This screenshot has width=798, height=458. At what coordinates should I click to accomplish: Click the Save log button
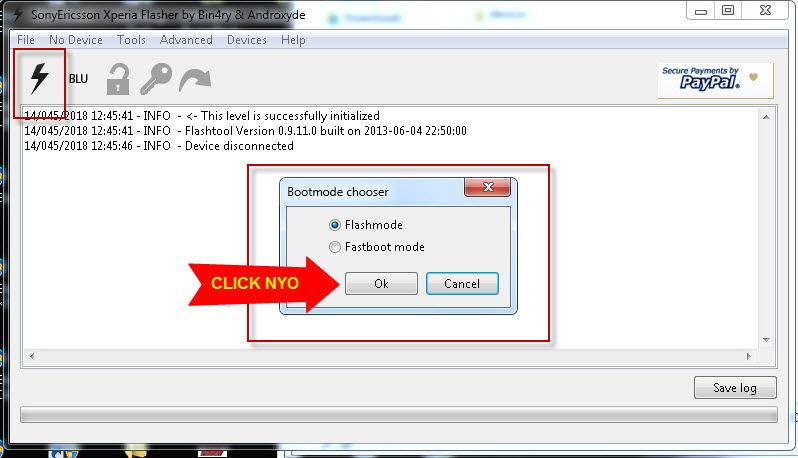[x=735, y=388]
